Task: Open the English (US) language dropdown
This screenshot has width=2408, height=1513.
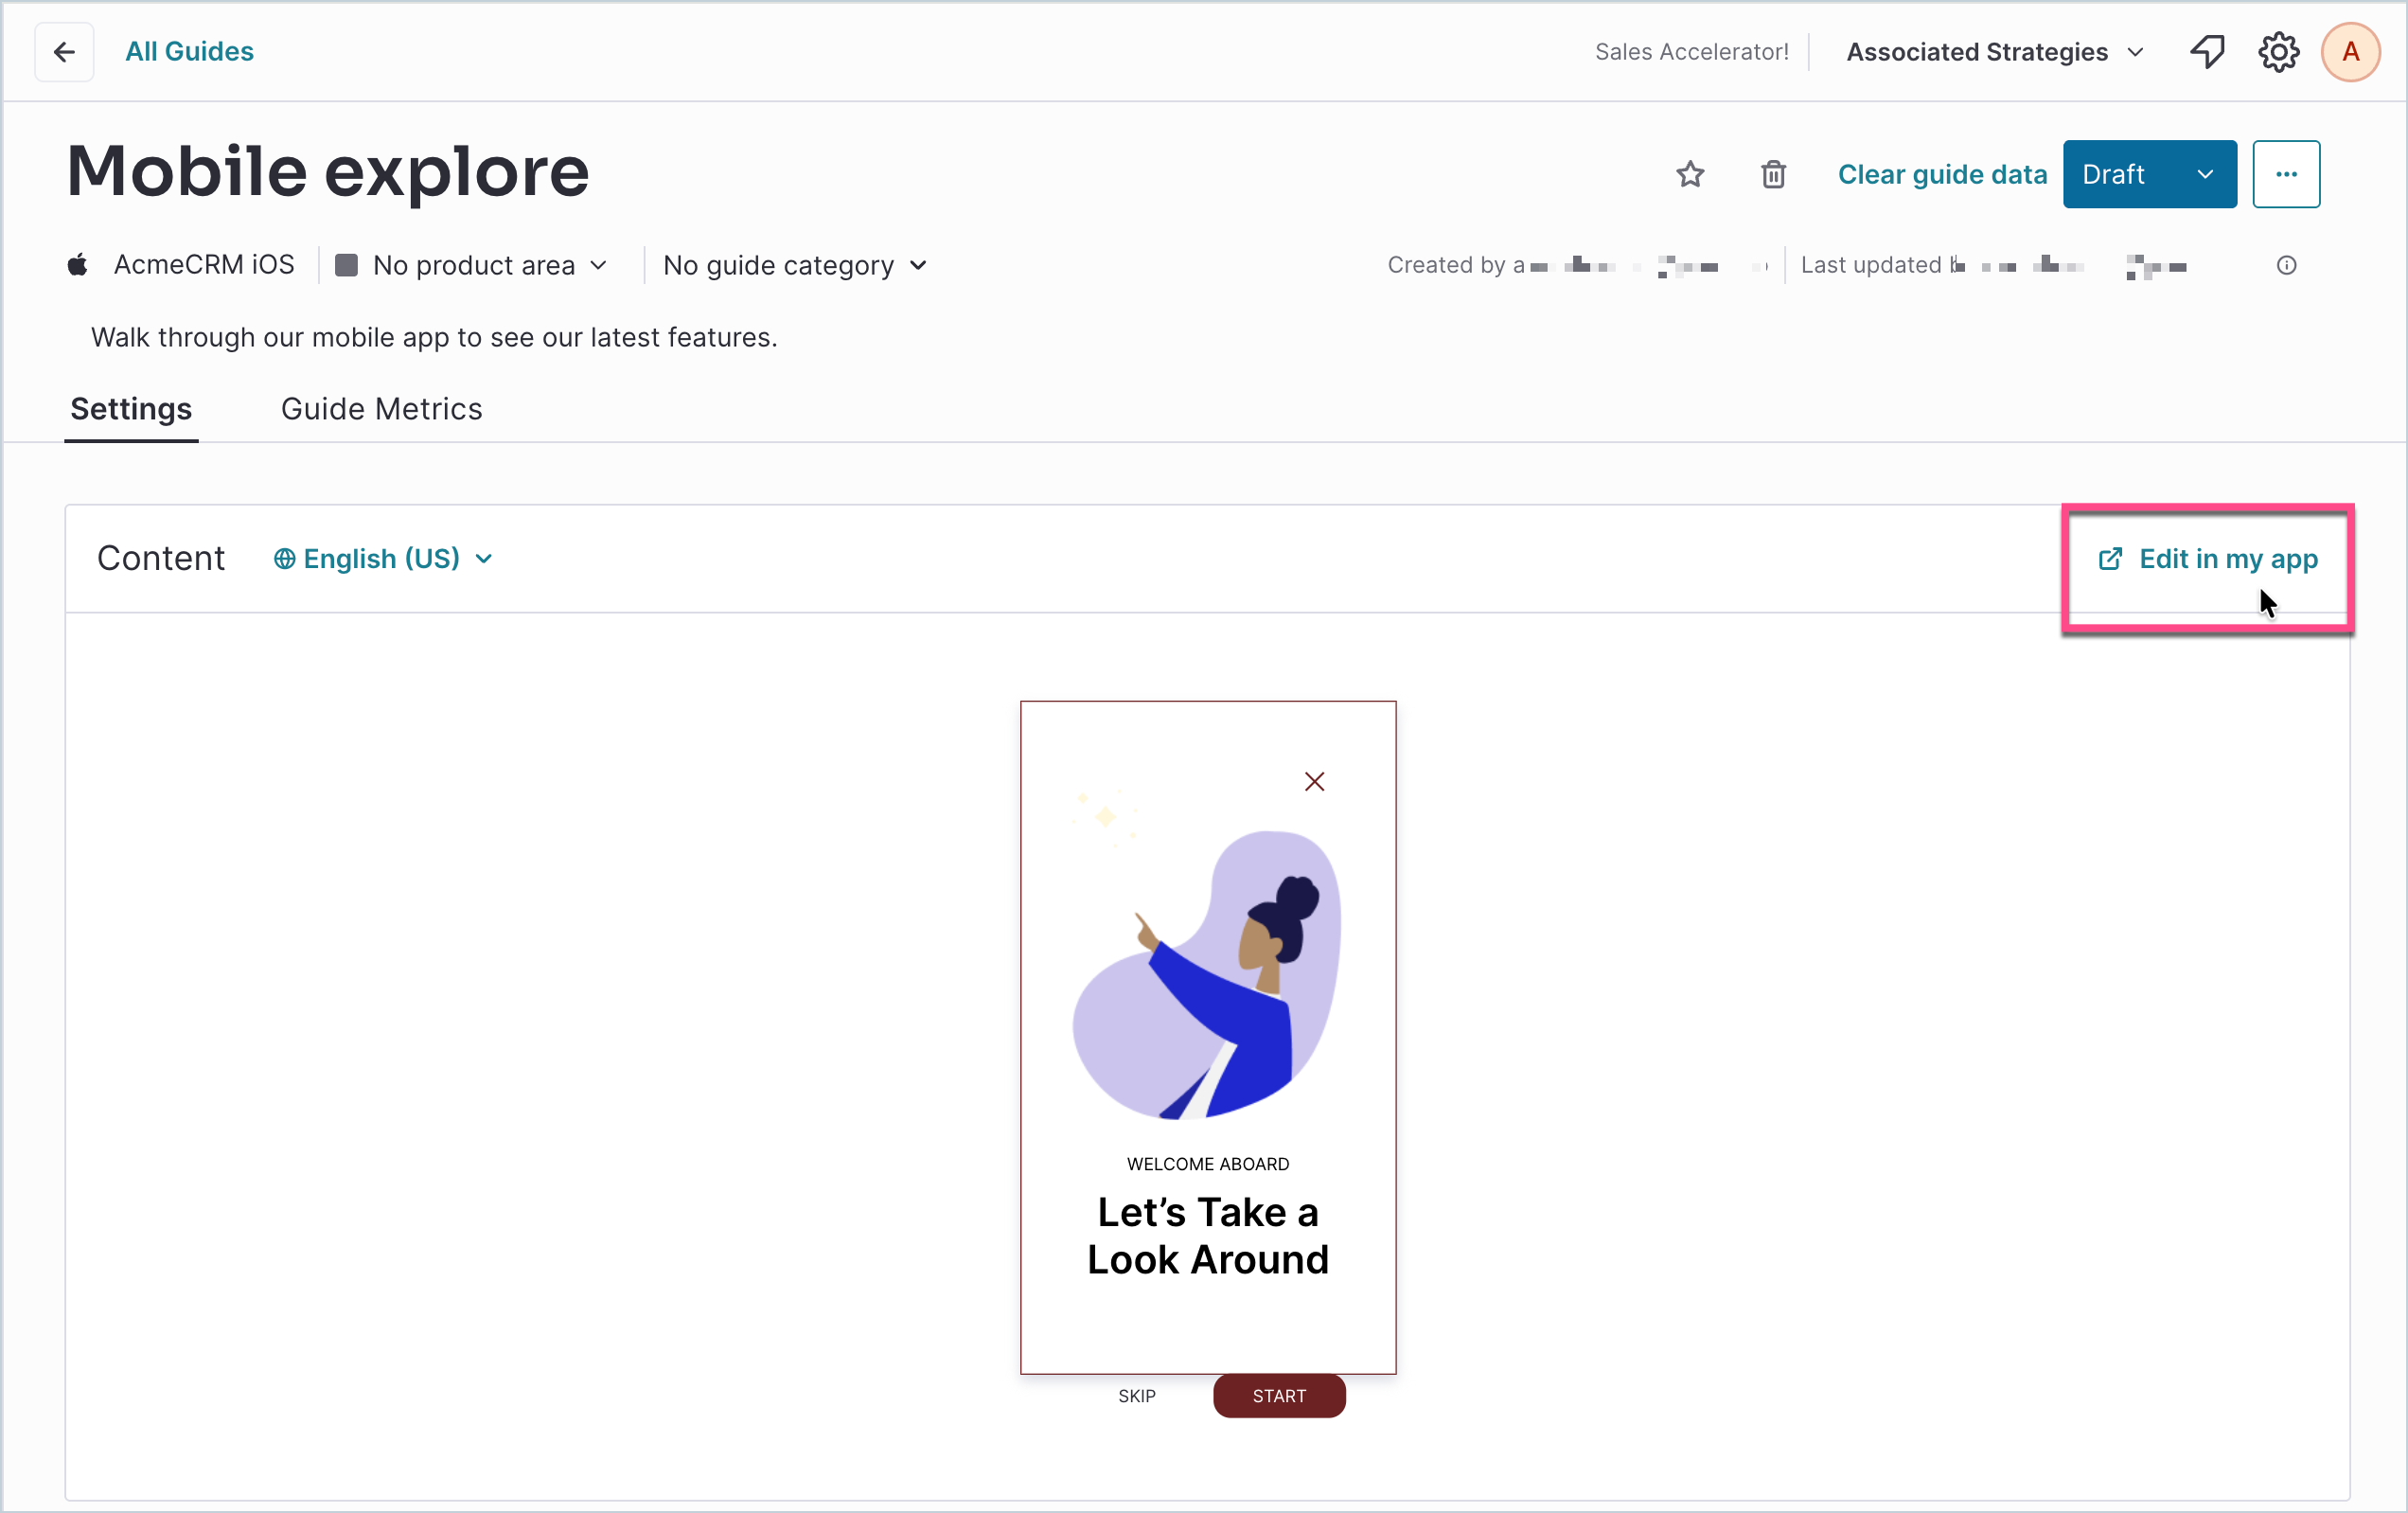Action: coord(384,559)
